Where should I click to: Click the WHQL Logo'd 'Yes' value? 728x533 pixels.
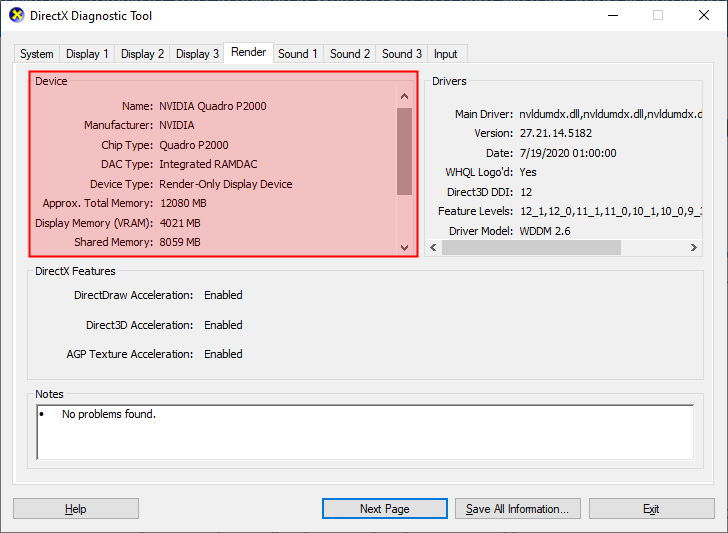528,172
